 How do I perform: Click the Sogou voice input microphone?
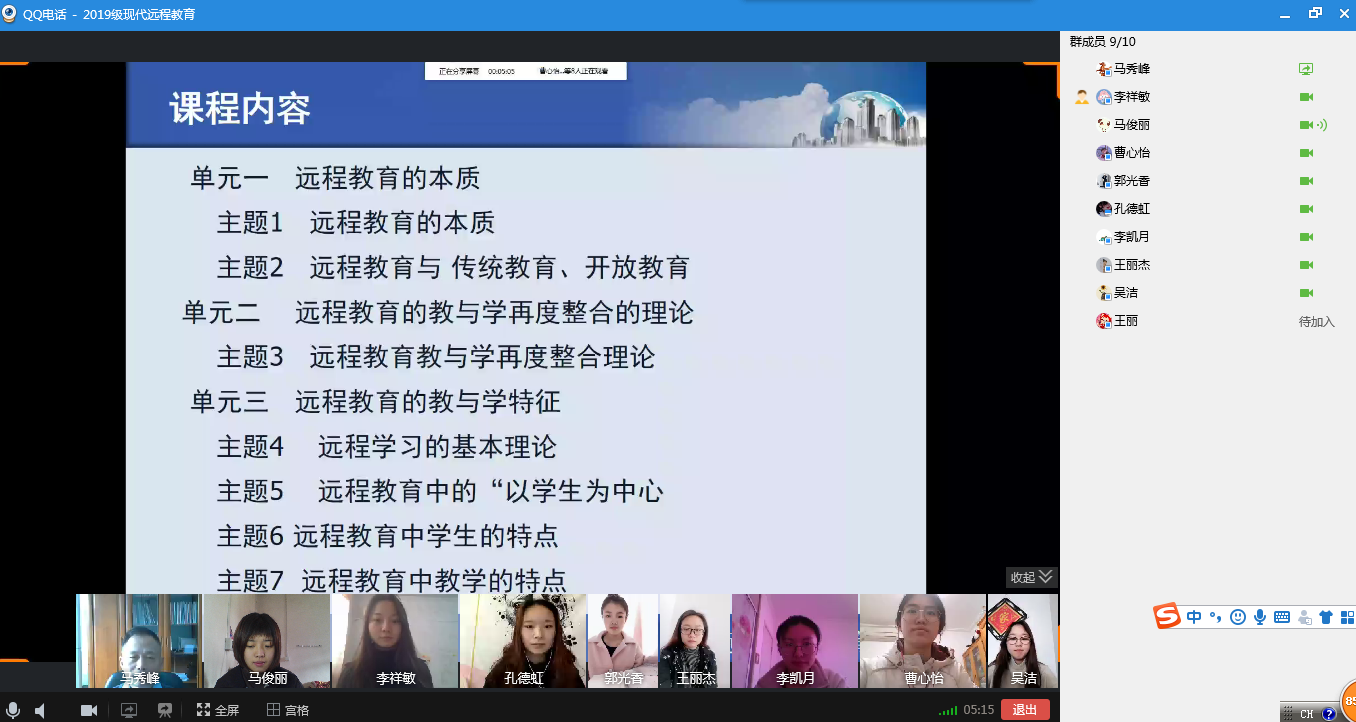(1260, 617)
